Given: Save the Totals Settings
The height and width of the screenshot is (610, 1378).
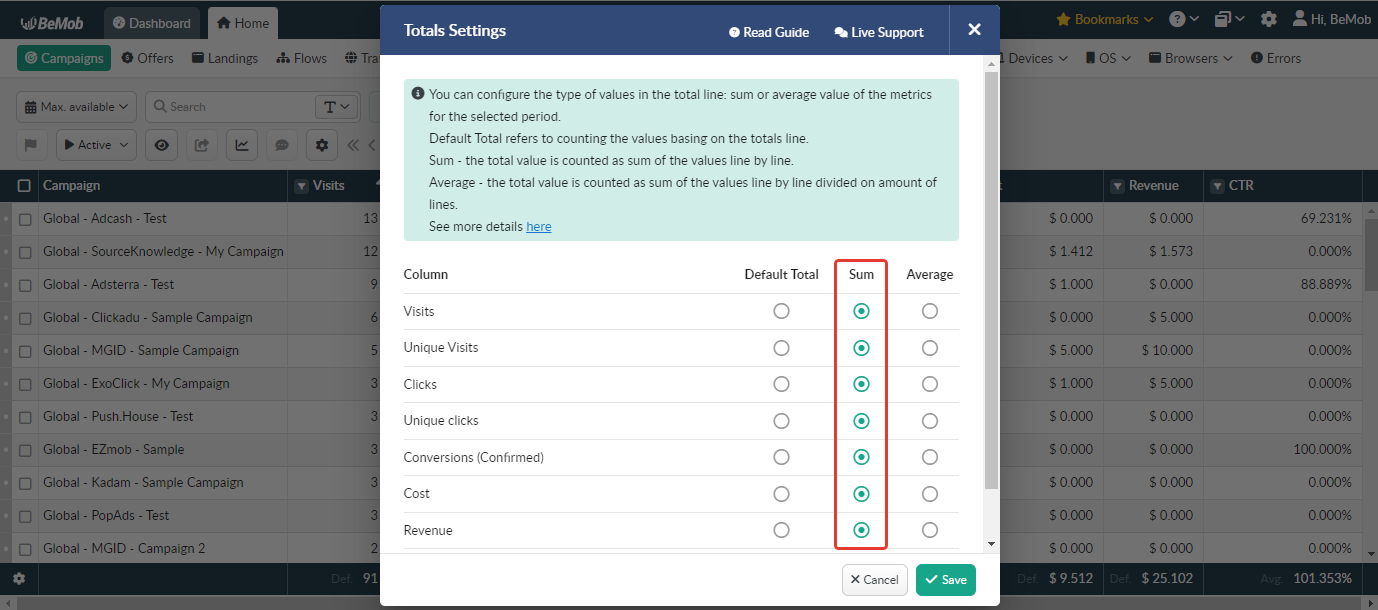Looking at the screenshot, I should click(944, 580).
